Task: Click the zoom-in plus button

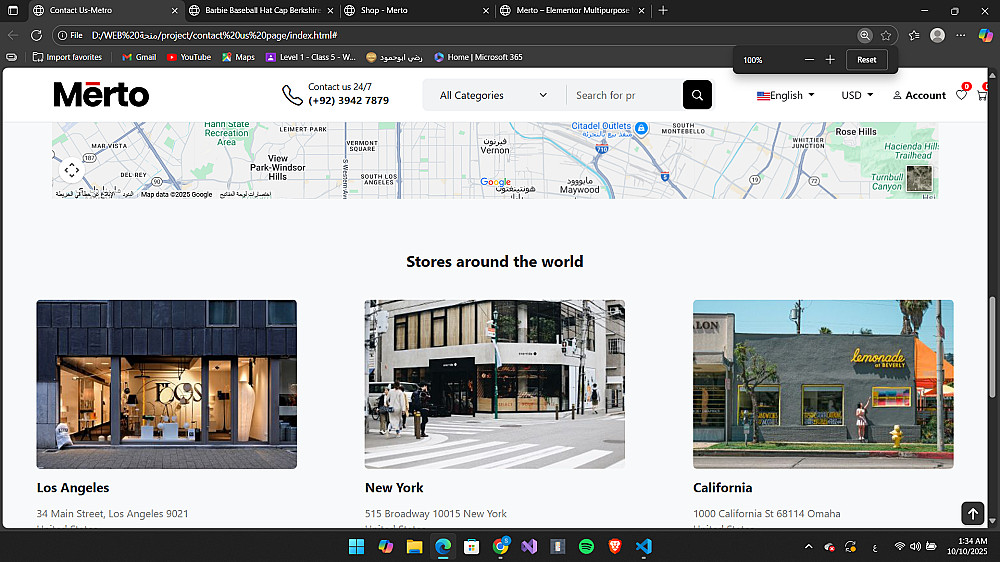Action: coord(830,60)
